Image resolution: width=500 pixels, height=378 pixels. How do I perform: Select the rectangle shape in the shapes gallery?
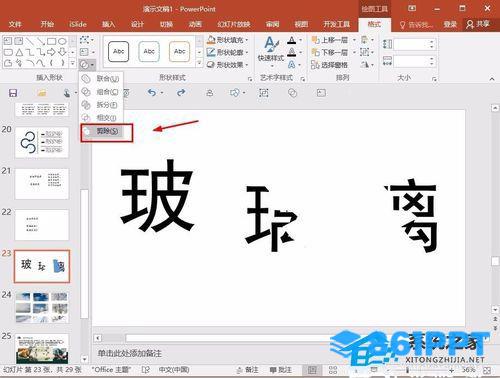[51, 41]
